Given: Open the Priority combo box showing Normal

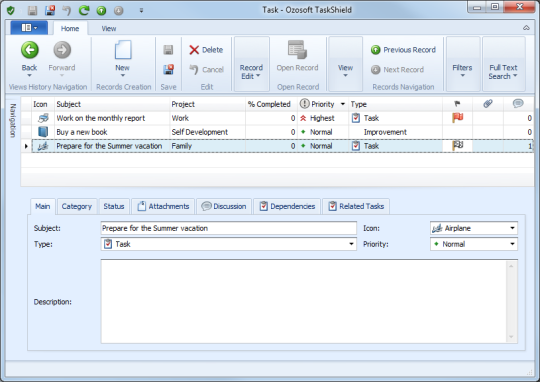Looking at the screenshot, I should [x=474, y=244].
